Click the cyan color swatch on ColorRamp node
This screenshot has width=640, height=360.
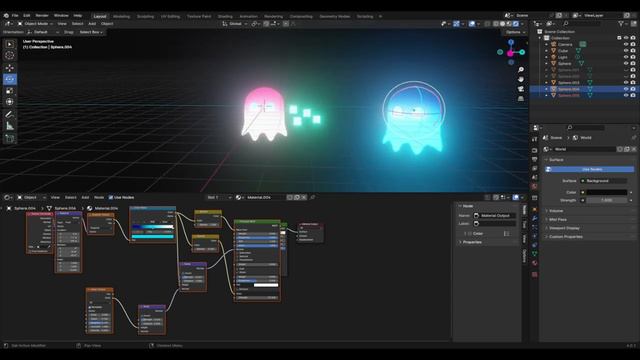pyautogui.click(x=153, y=236)
